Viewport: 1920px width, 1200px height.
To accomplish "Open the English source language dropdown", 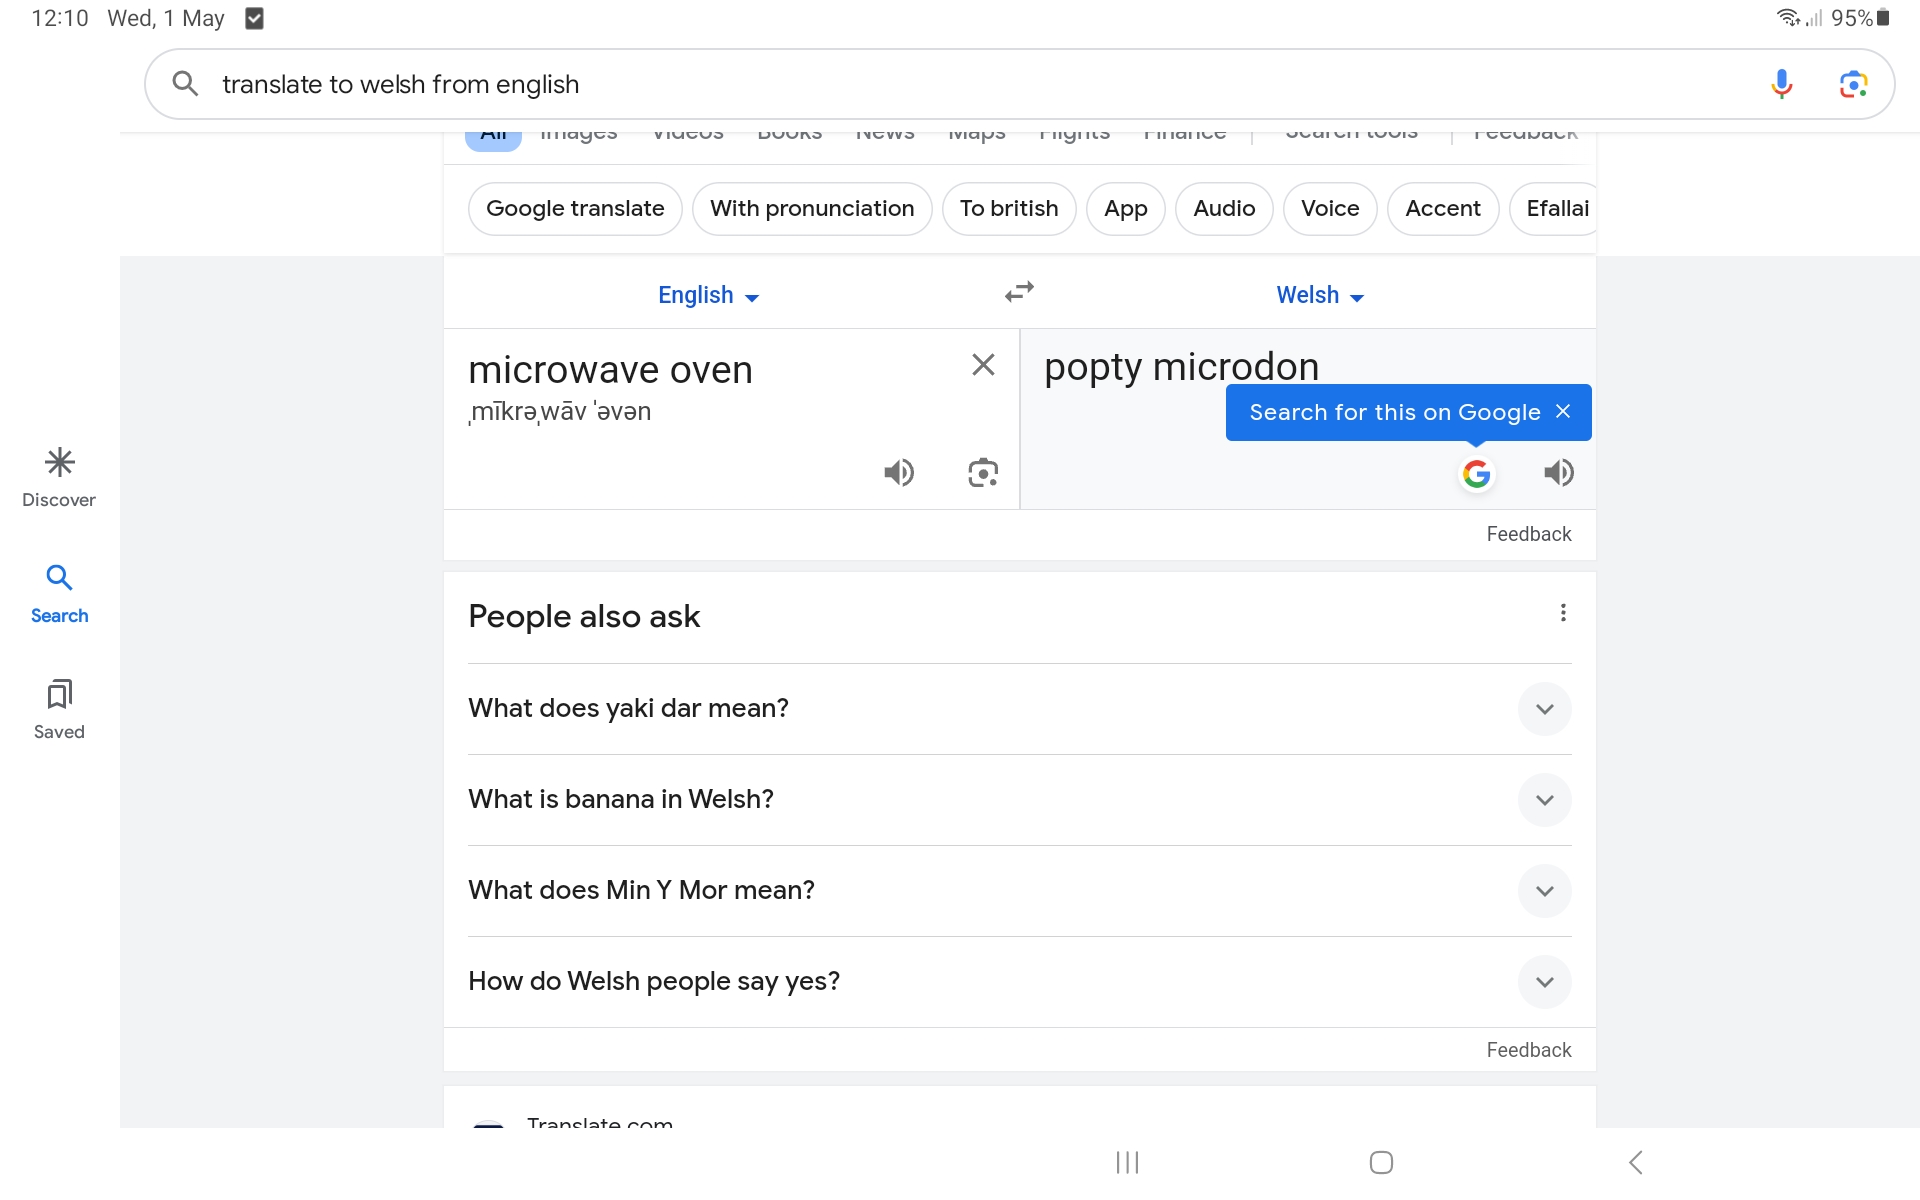I will click(708, 295).
